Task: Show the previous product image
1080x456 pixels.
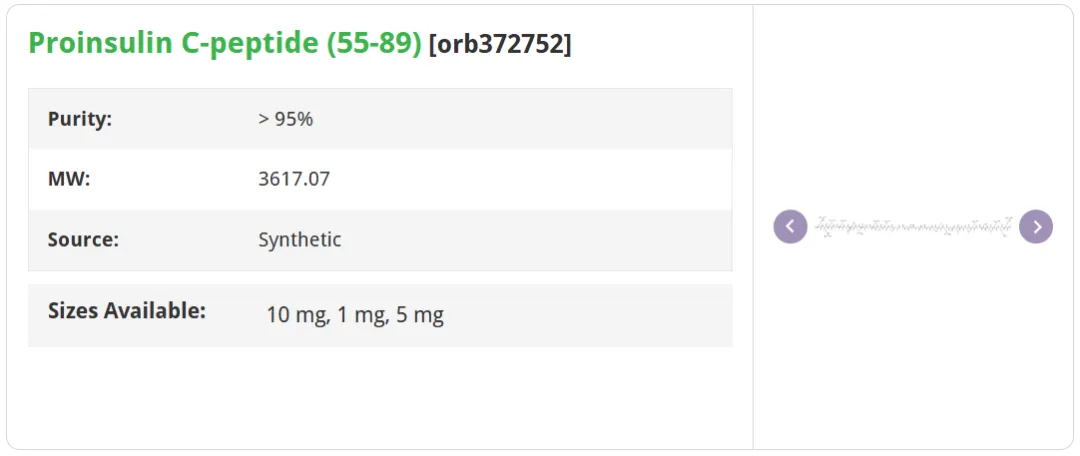Action: pyautogui.click(x=790, y=226)
